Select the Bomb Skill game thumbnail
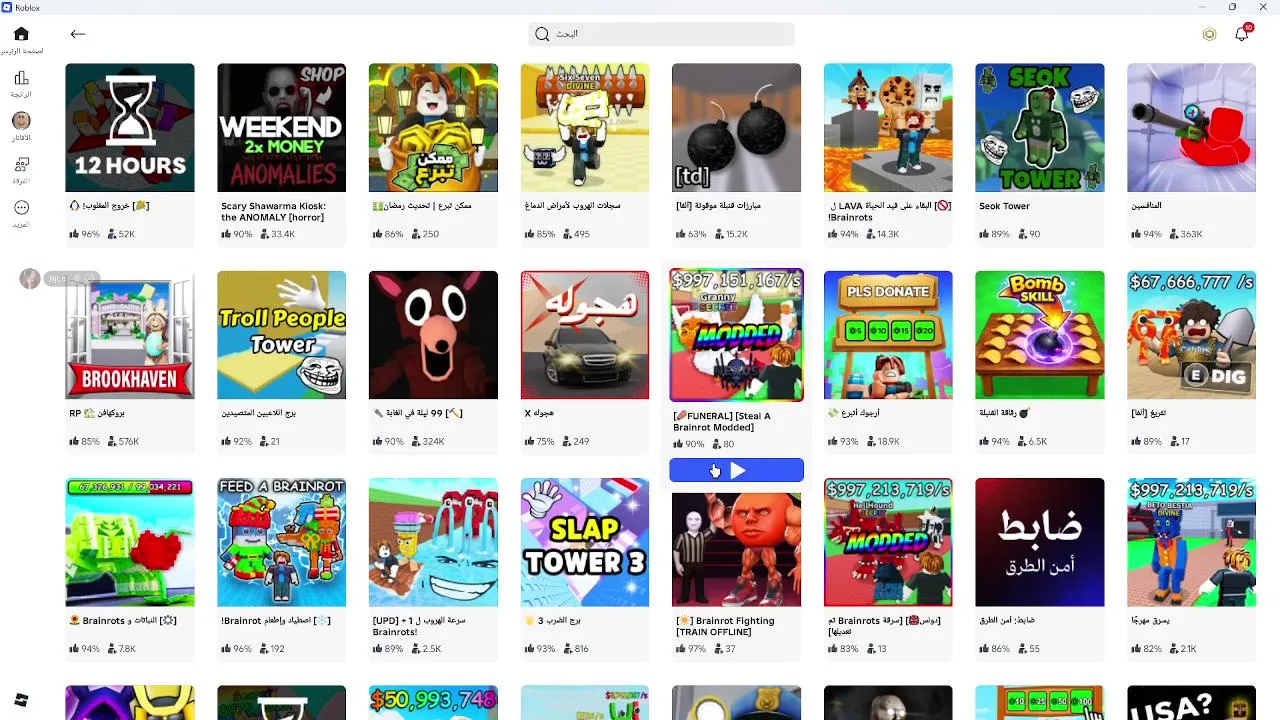The image size is (1280, 720). (1040, 335)
